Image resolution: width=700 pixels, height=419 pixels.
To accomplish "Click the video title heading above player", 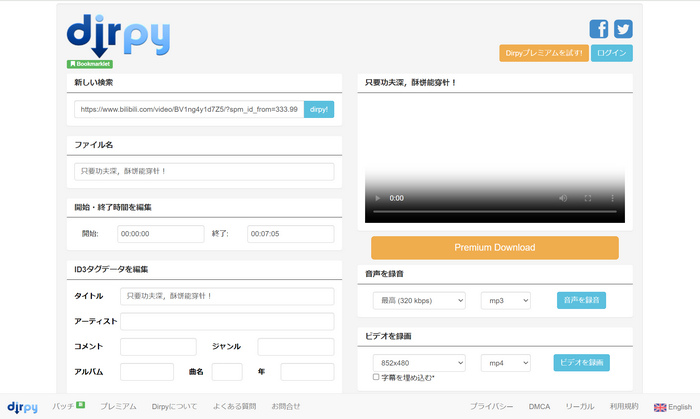I will point(410,83).
